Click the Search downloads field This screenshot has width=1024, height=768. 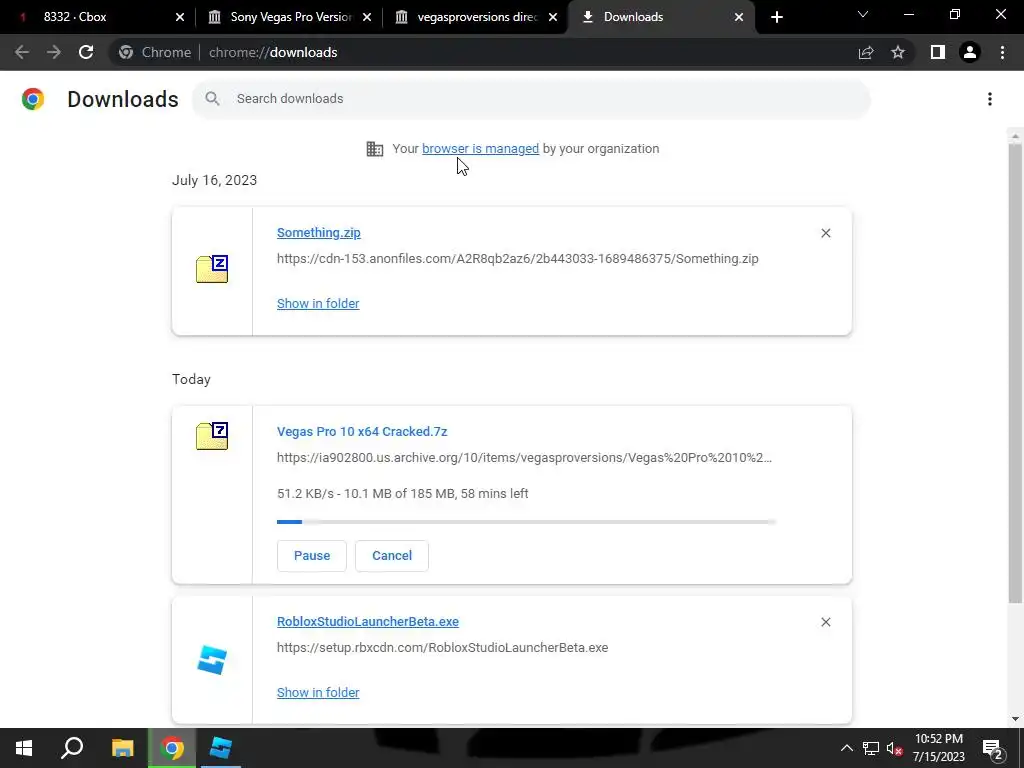tap(531, 99)
